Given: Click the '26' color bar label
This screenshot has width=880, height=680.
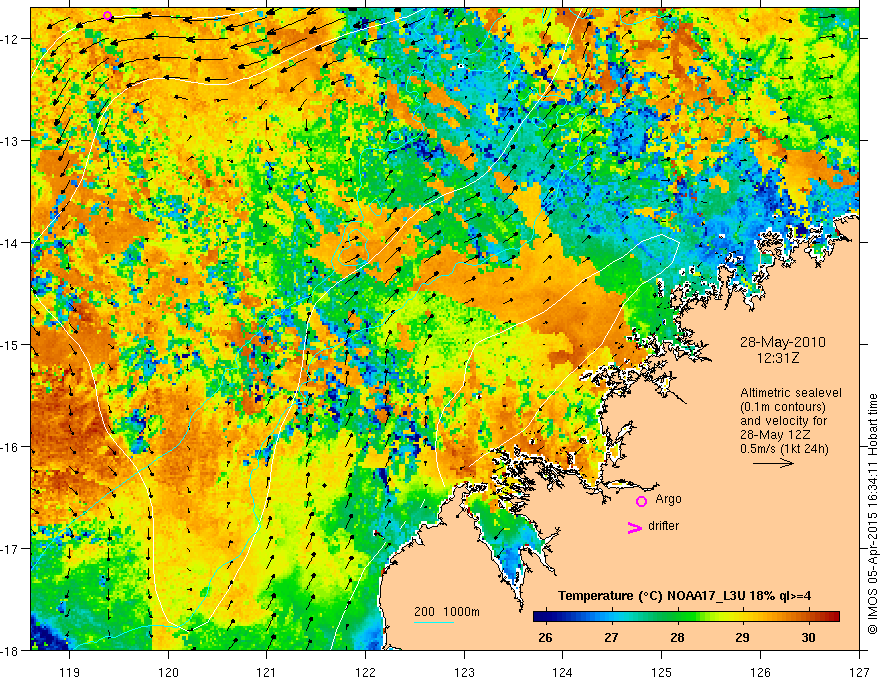Looking at the screenshot, I should coord(545,637).
